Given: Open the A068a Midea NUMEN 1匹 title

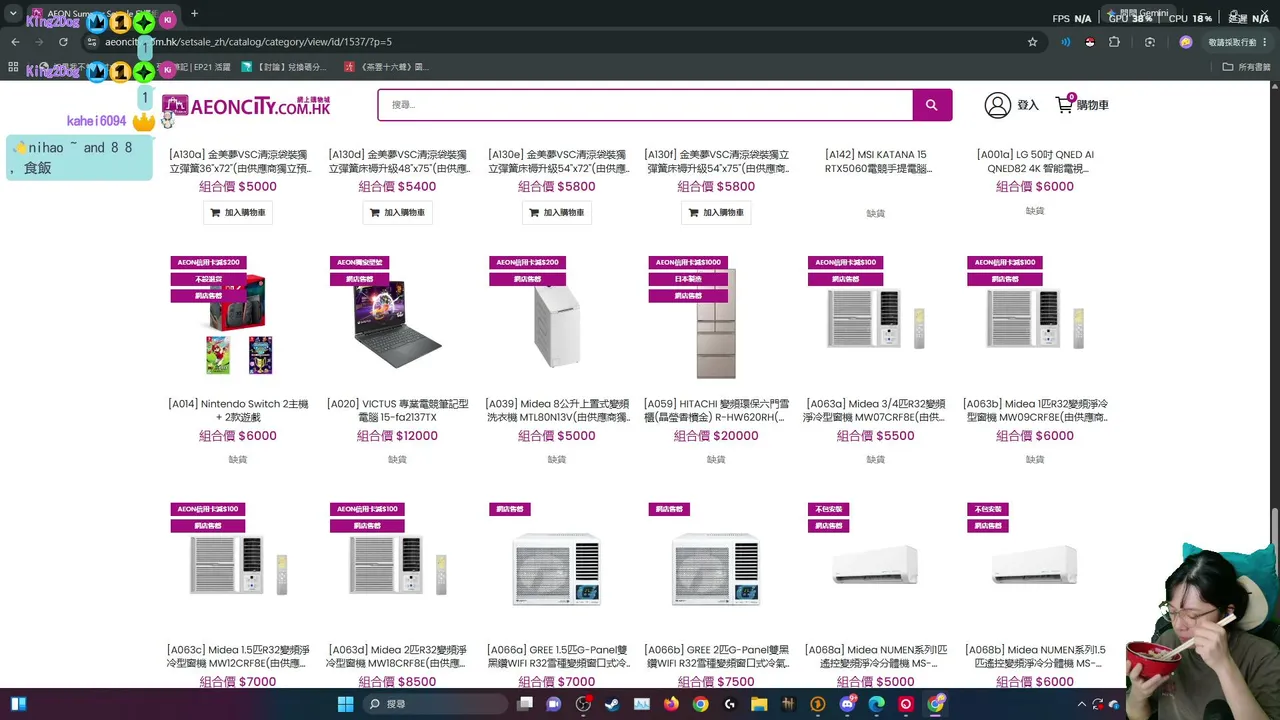Looking at the screenshot, I should pyautogui.click(x=876, y=656).
